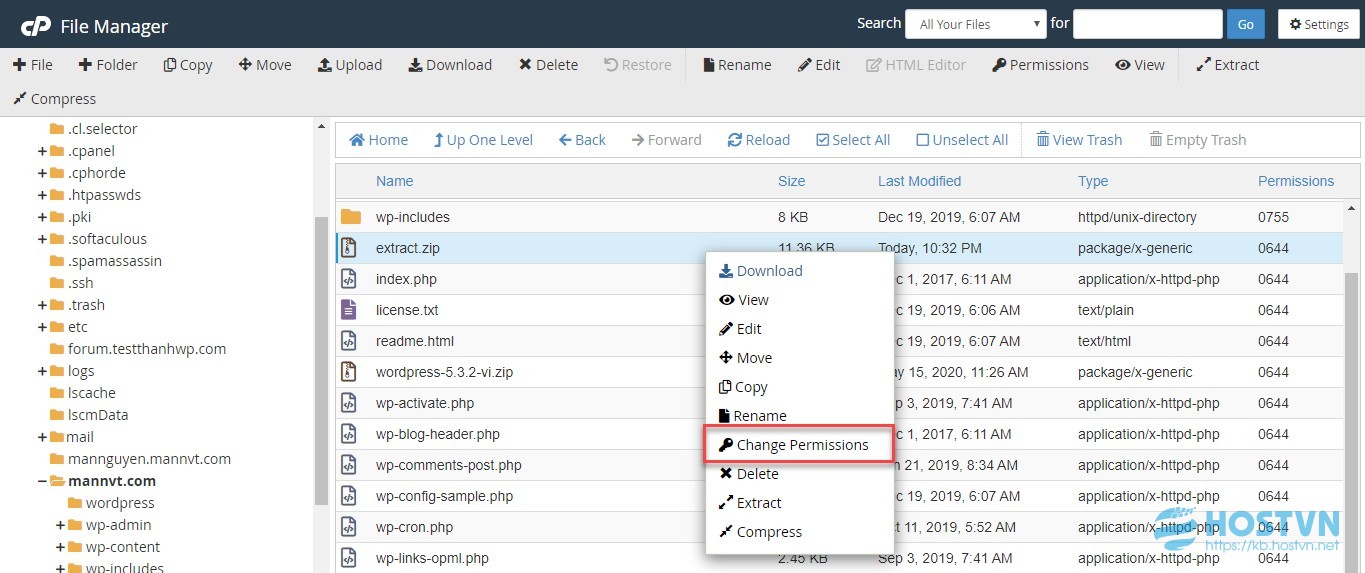Expand the wp-admin folder tree node
The image size is (1365, 573).
coord(60,525)
